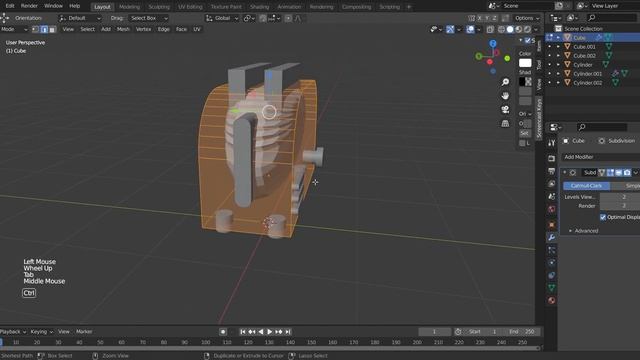Open the Render properties tab icon
Image resolution: width=640 pixels, height=360 pixels.
(x=551, y=158)
